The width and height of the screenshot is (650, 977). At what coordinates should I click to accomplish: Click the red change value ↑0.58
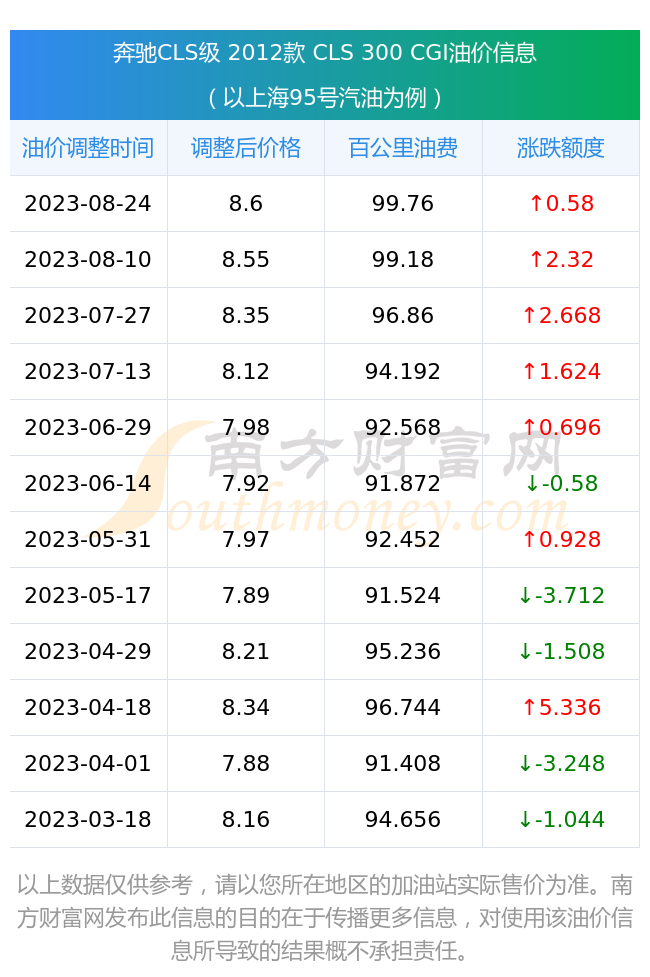561,204
